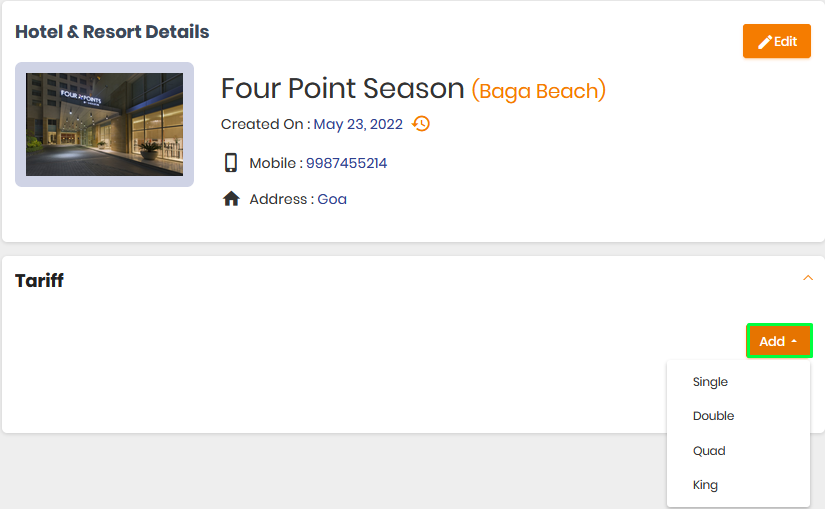
Task: Click the Tariff section heading
Action: tap(39, 281)
